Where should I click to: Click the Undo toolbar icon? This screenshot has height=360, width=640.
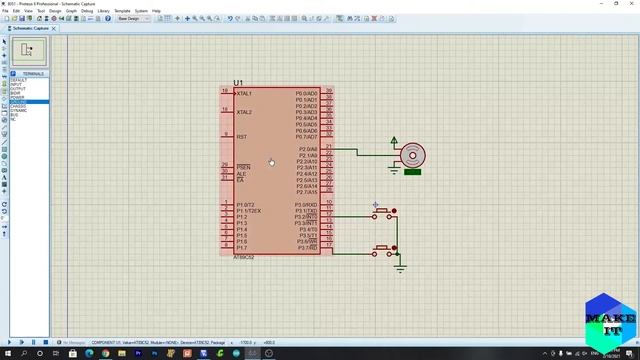click(x=230, y=19)
